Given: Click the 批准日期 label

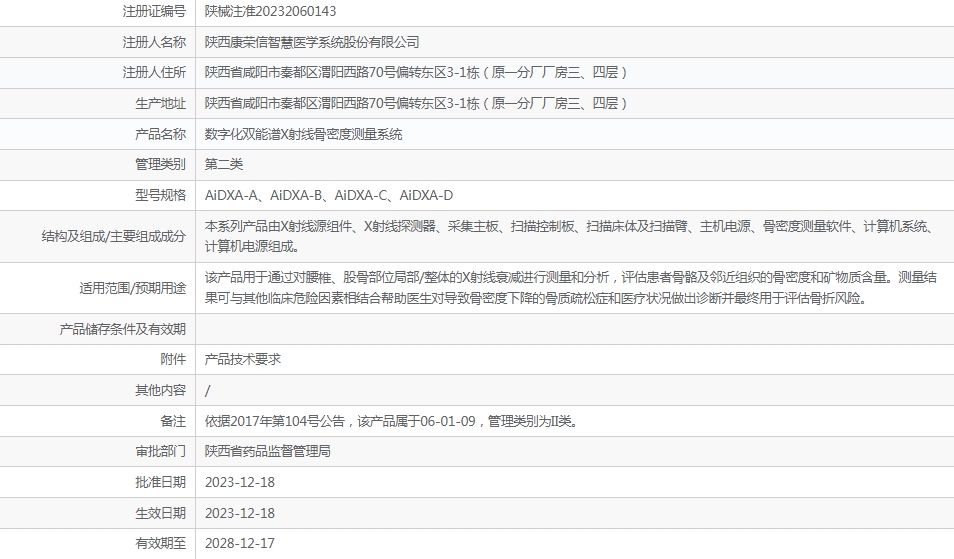Looking at the screenshot, I should tap(160, 482).
